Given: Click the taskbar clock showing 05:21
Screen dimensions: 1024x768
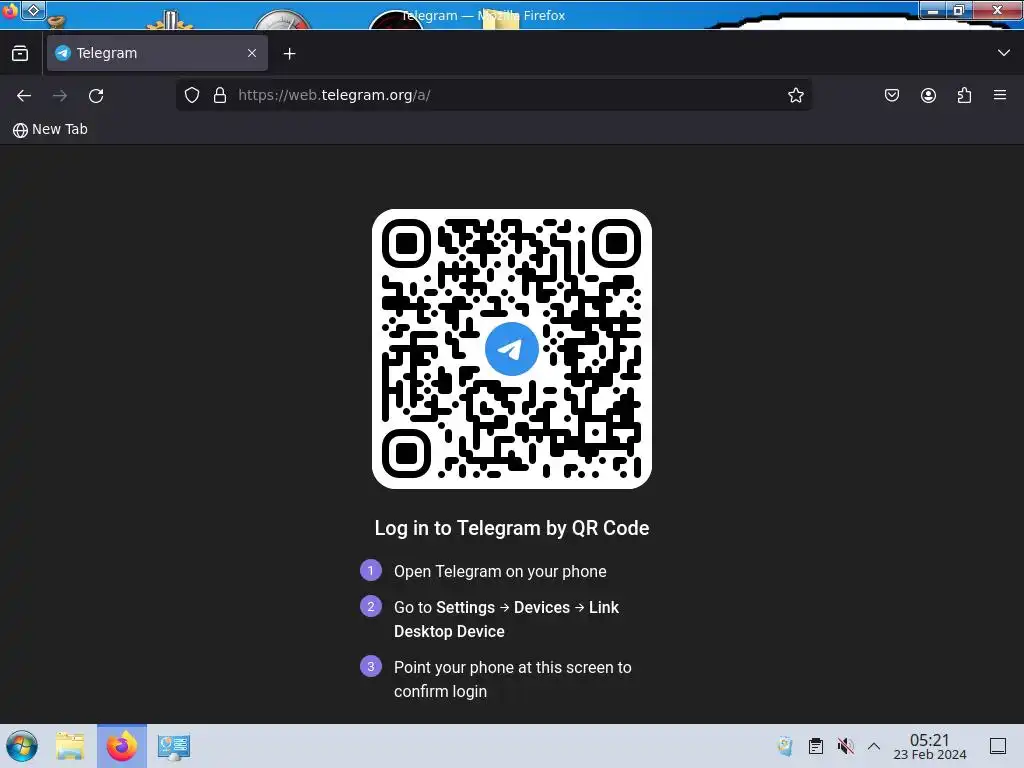Looking at the screenshot, I should click(x=930, y=746).
